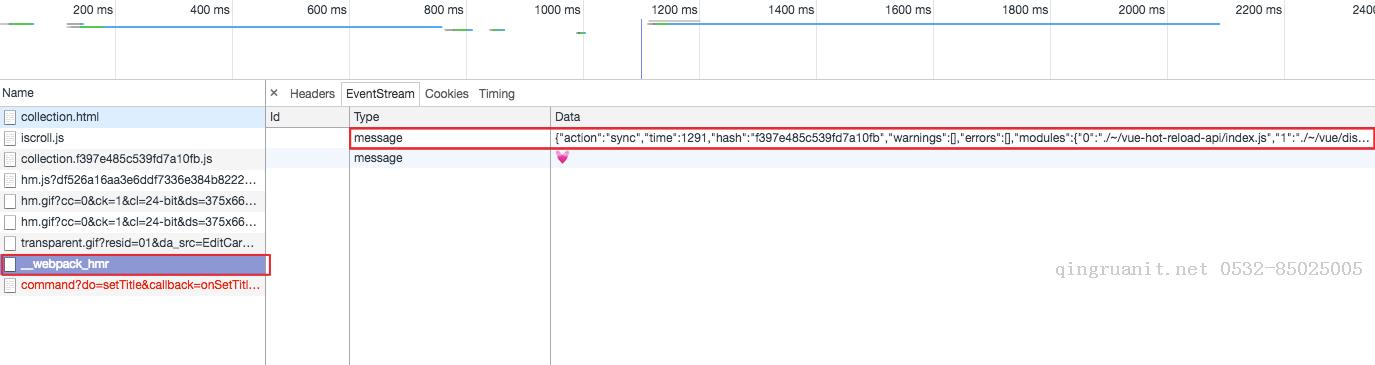The height and width of the screenshot is (365, 1375).
Task: Select collection.f397e485c539fd7a10fb.js request
Action: pos(132,159)
